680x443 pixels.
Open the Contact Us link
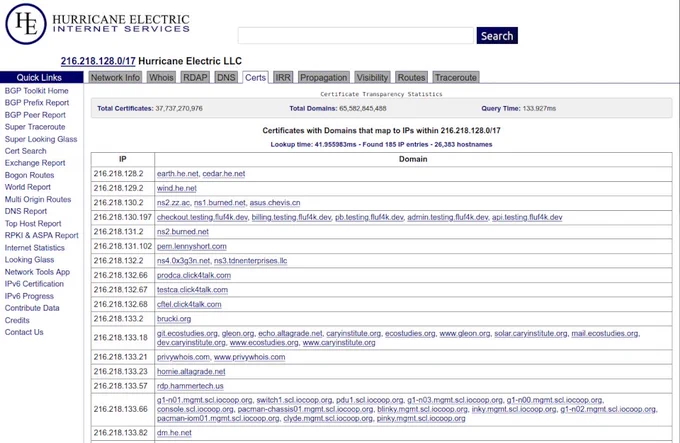click(x=24, y=332)
